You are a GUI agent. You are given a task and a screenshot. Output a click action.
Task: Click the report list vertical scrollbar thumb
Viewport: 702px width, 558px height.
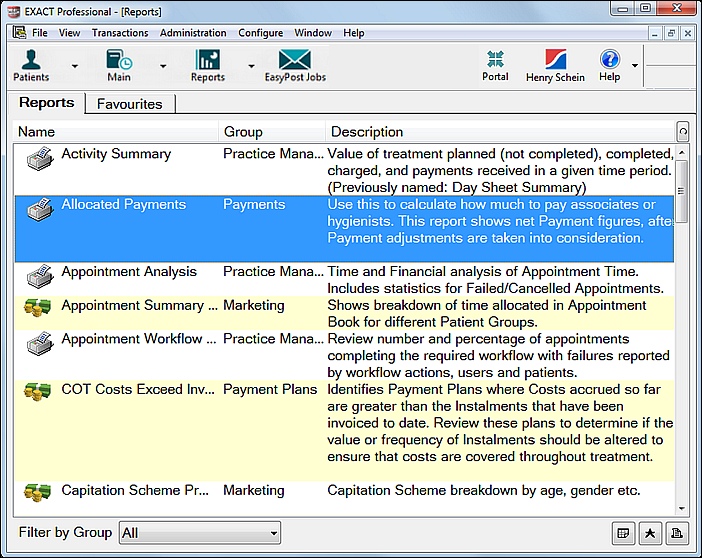pyautogui.click(x=682, y=192)
